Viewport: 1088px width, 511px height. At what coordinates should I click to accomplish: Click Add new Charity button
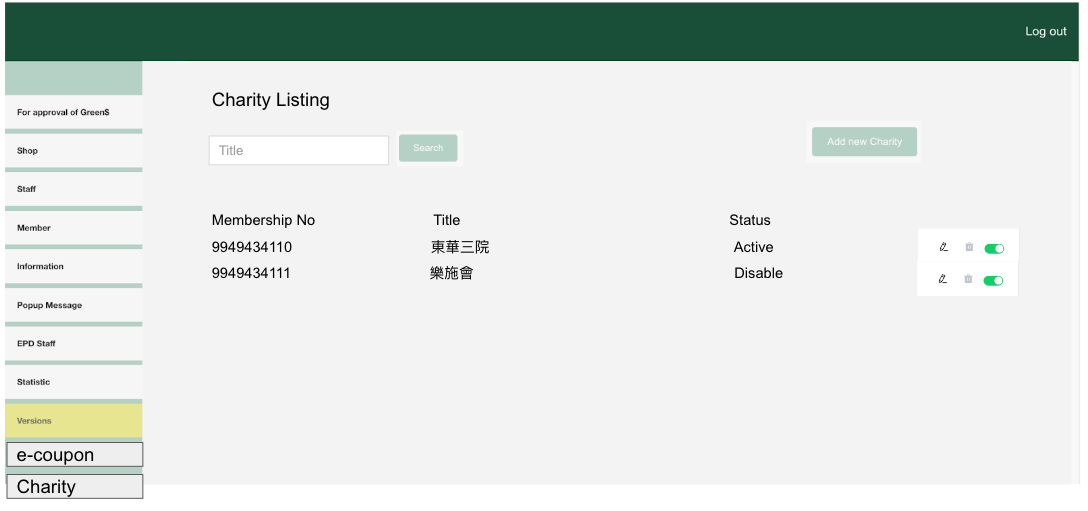pos(864,142)
